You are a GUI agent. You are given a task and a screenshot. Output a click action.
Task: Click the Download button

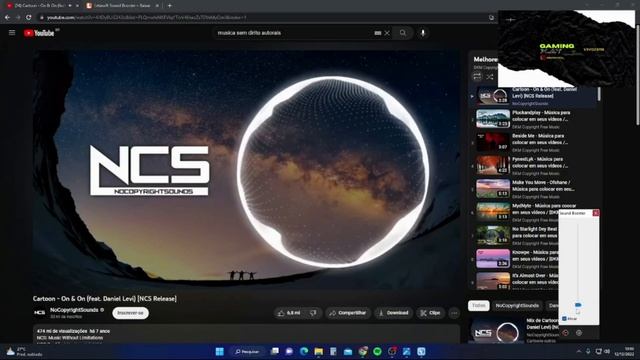click(393, 313)
